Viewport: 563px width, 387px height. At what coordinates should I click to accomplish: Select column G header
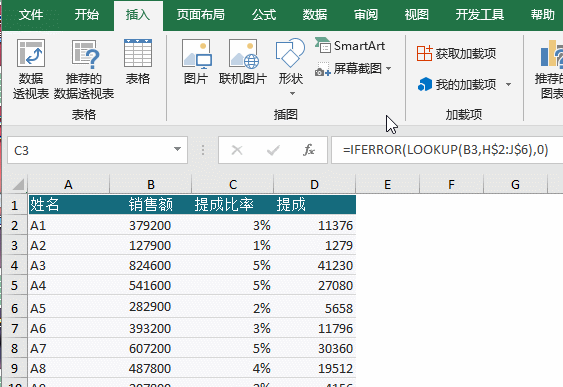(515, 185)
